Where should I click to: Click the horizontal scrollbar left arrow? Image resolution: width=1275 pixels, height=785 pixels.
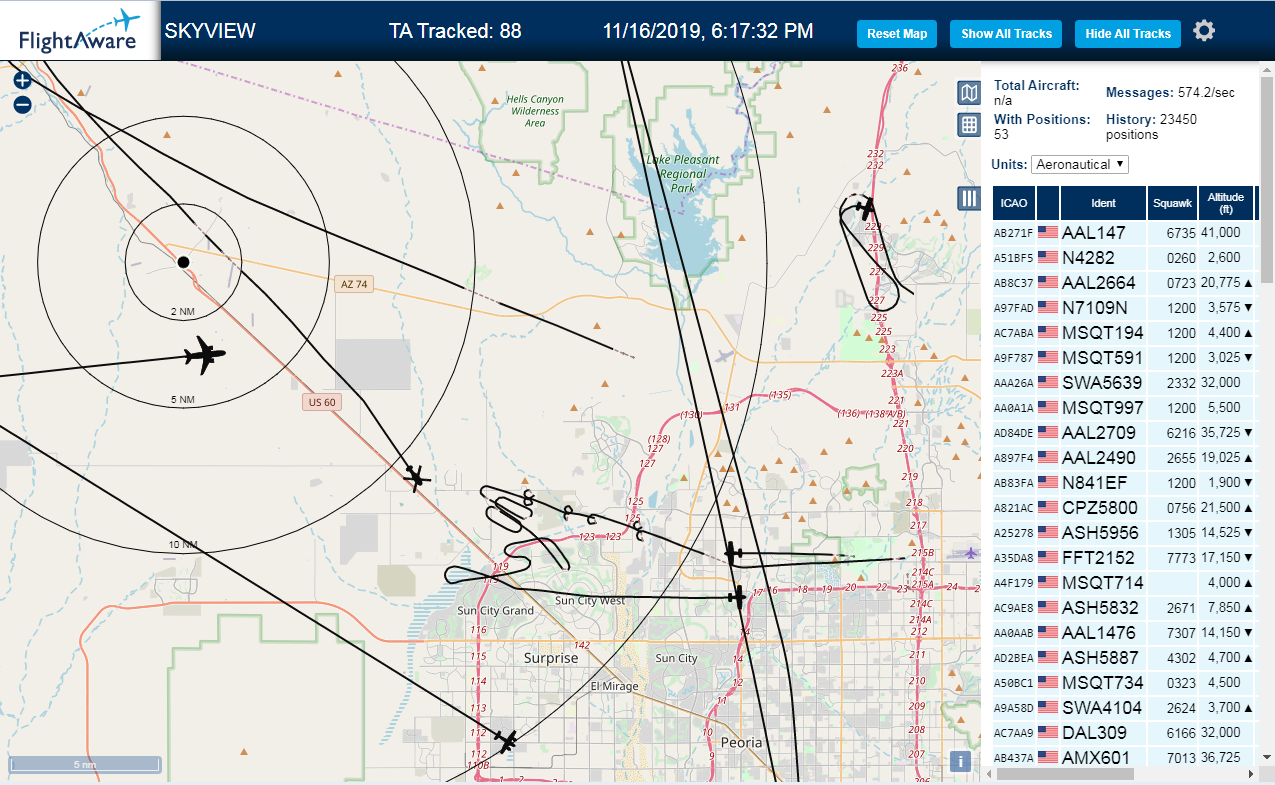(x=990, y=774)
